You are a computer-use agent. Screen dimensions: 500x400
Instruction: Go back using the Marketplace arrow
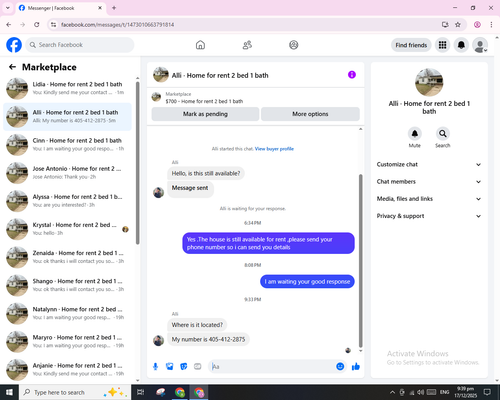[x=12, y=67]
